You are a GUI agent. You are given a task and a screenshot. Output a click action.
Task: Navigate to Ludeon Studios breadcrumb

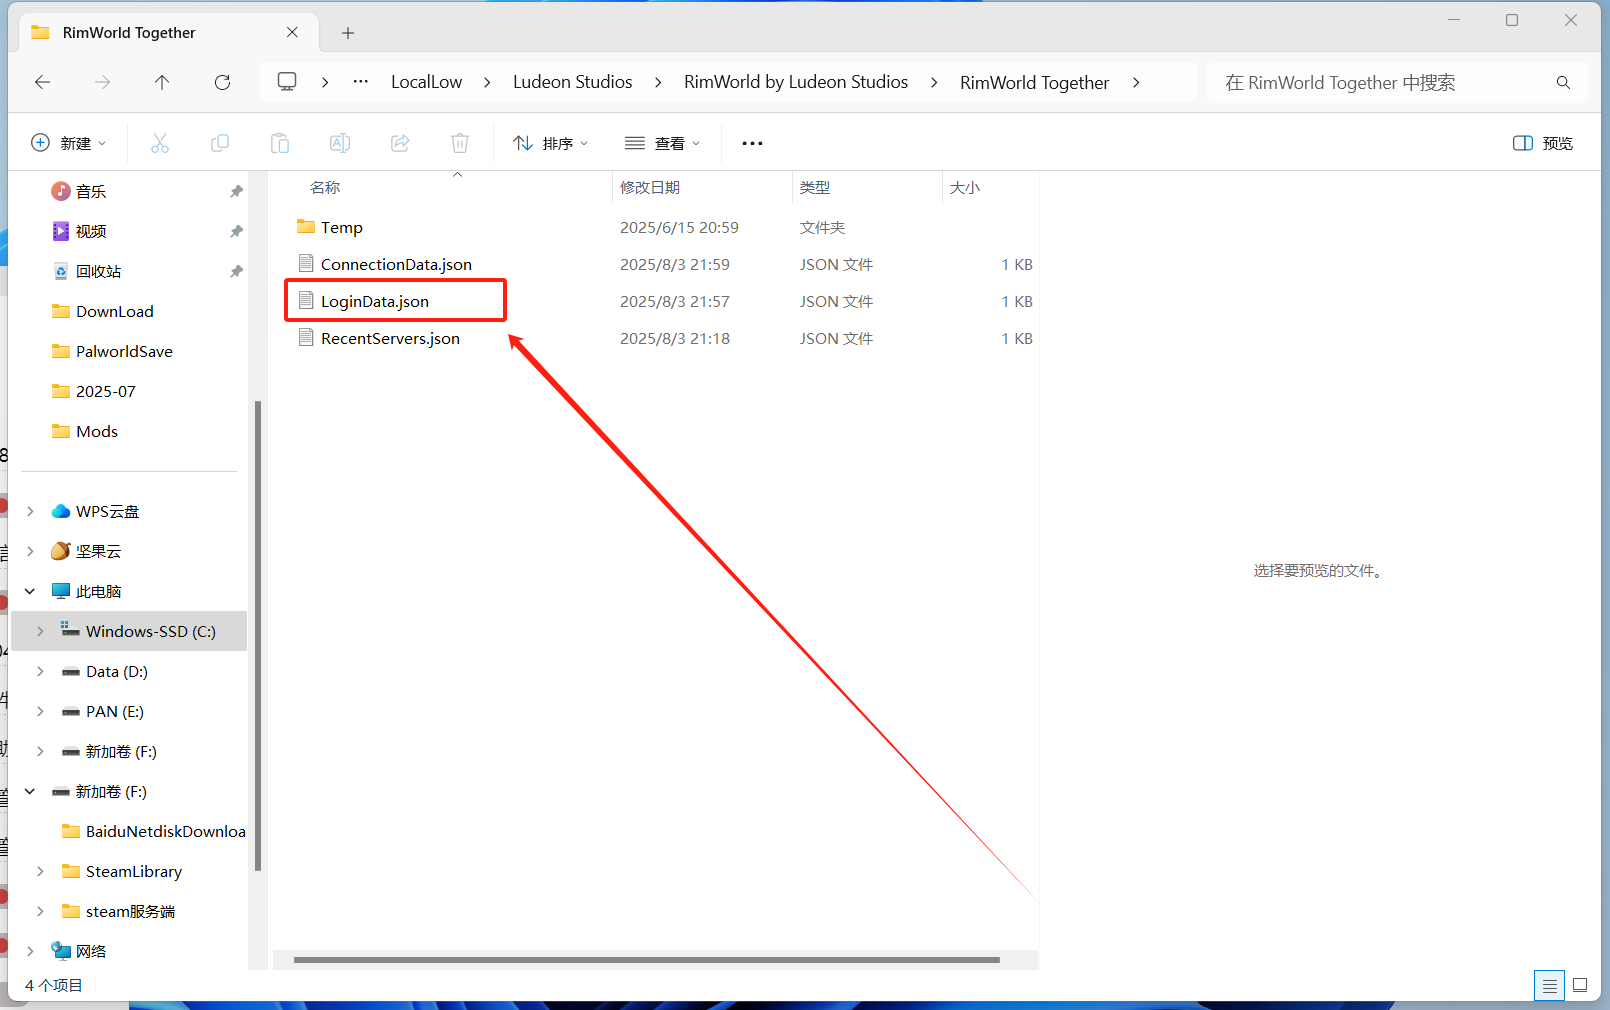(x=572, y=82)
